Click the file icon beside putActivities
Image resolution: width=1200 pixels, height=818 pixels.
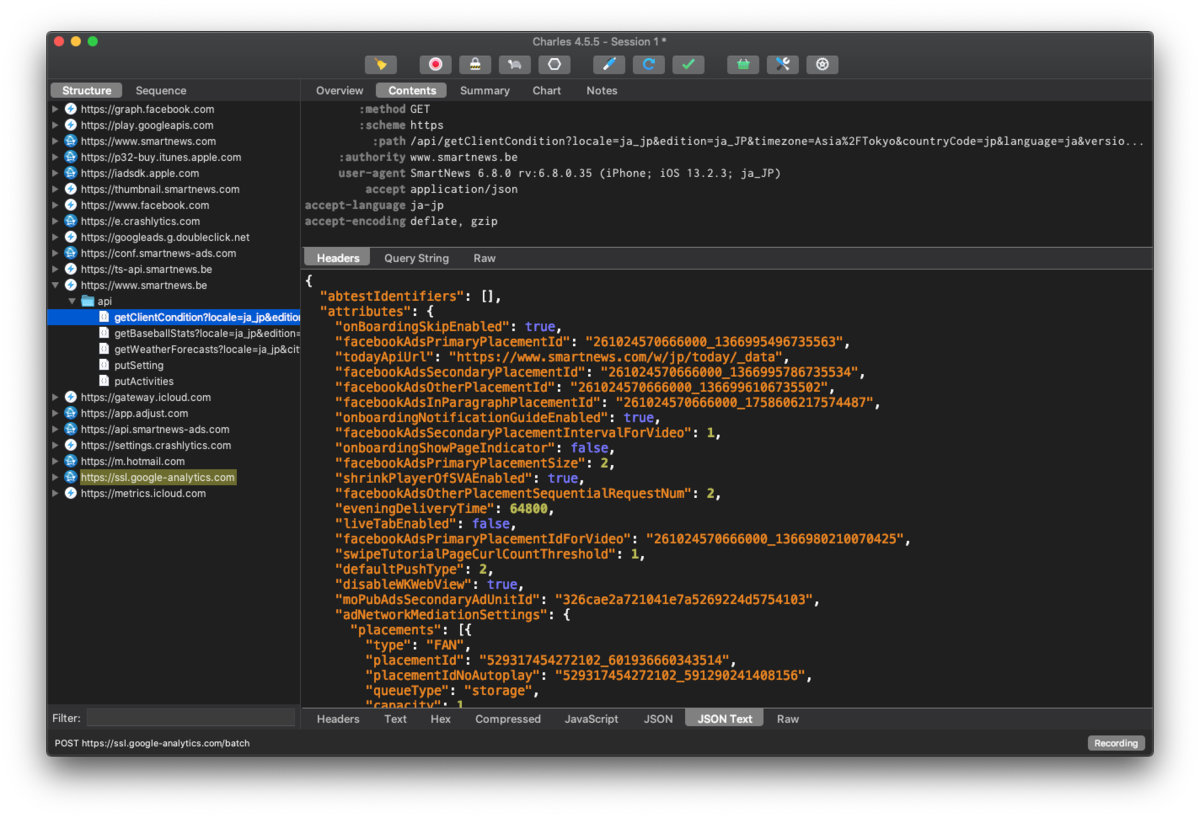(x=104, y=381)
